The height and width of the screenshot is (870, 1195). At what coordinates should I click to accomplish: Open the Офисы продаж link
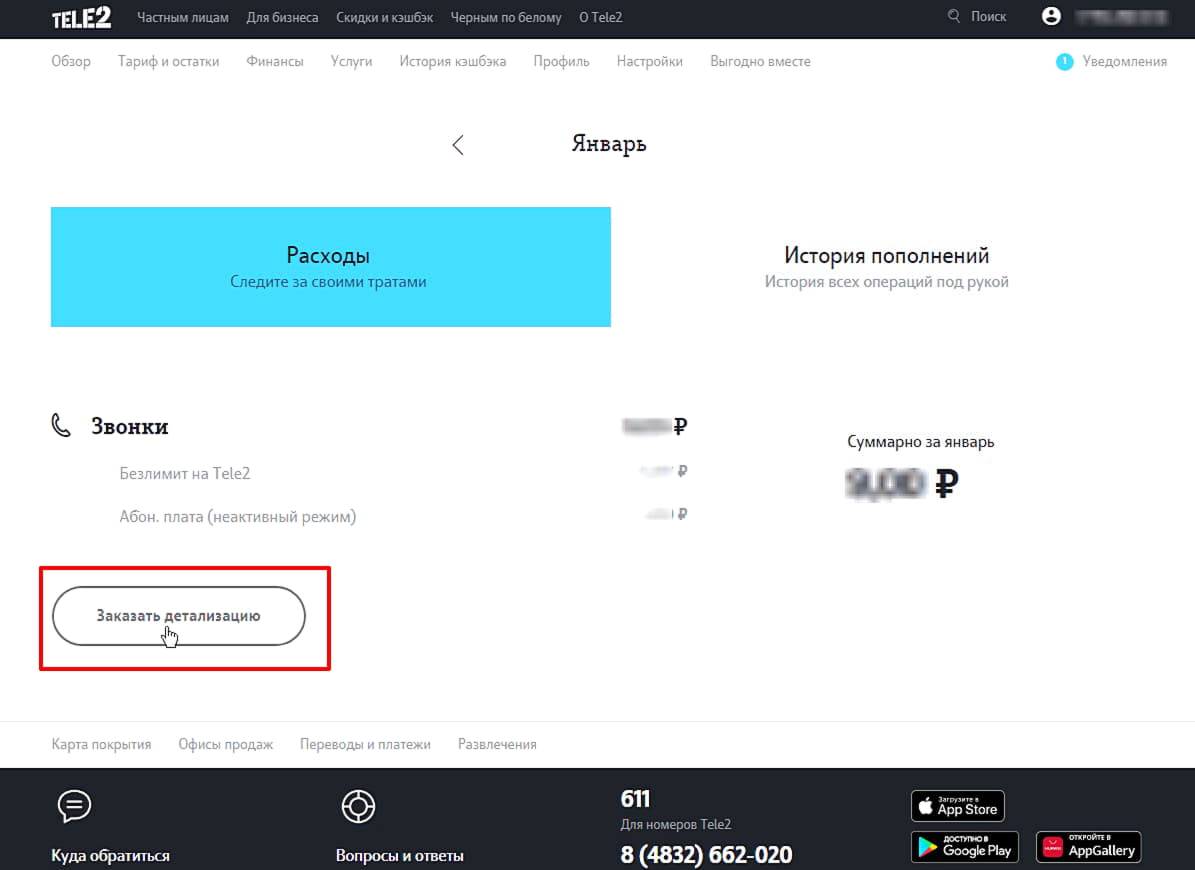225,744
